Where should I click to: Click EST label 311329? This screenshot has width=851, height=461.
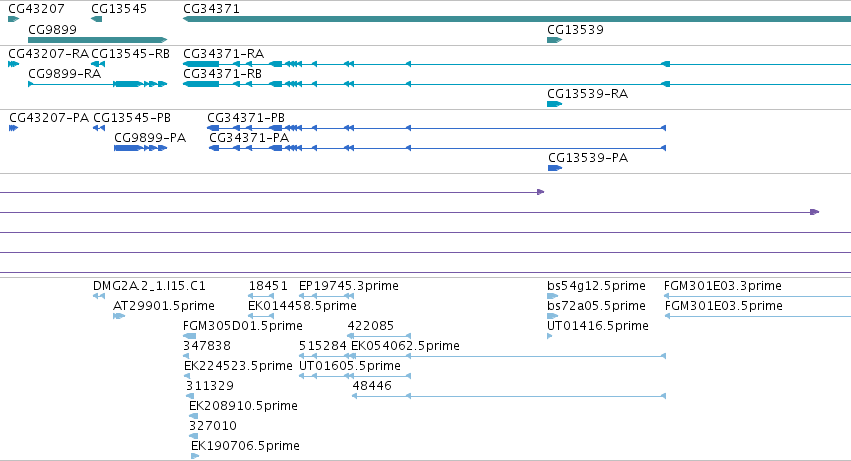(210, 386)
